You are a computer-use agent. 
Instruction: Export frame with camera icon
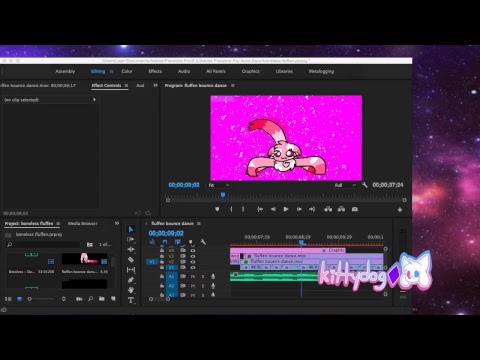point(355,209)
